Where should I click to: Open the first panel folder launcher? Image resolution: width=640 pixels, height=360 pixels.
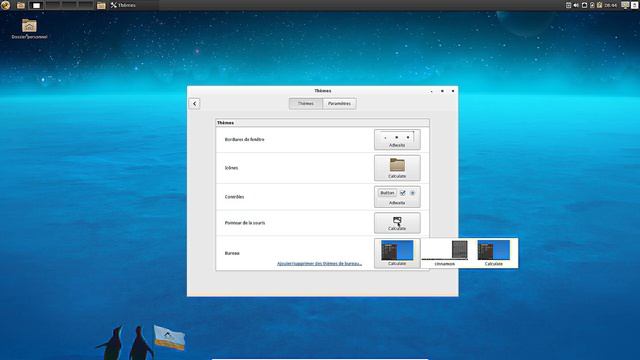click(20, 5)
